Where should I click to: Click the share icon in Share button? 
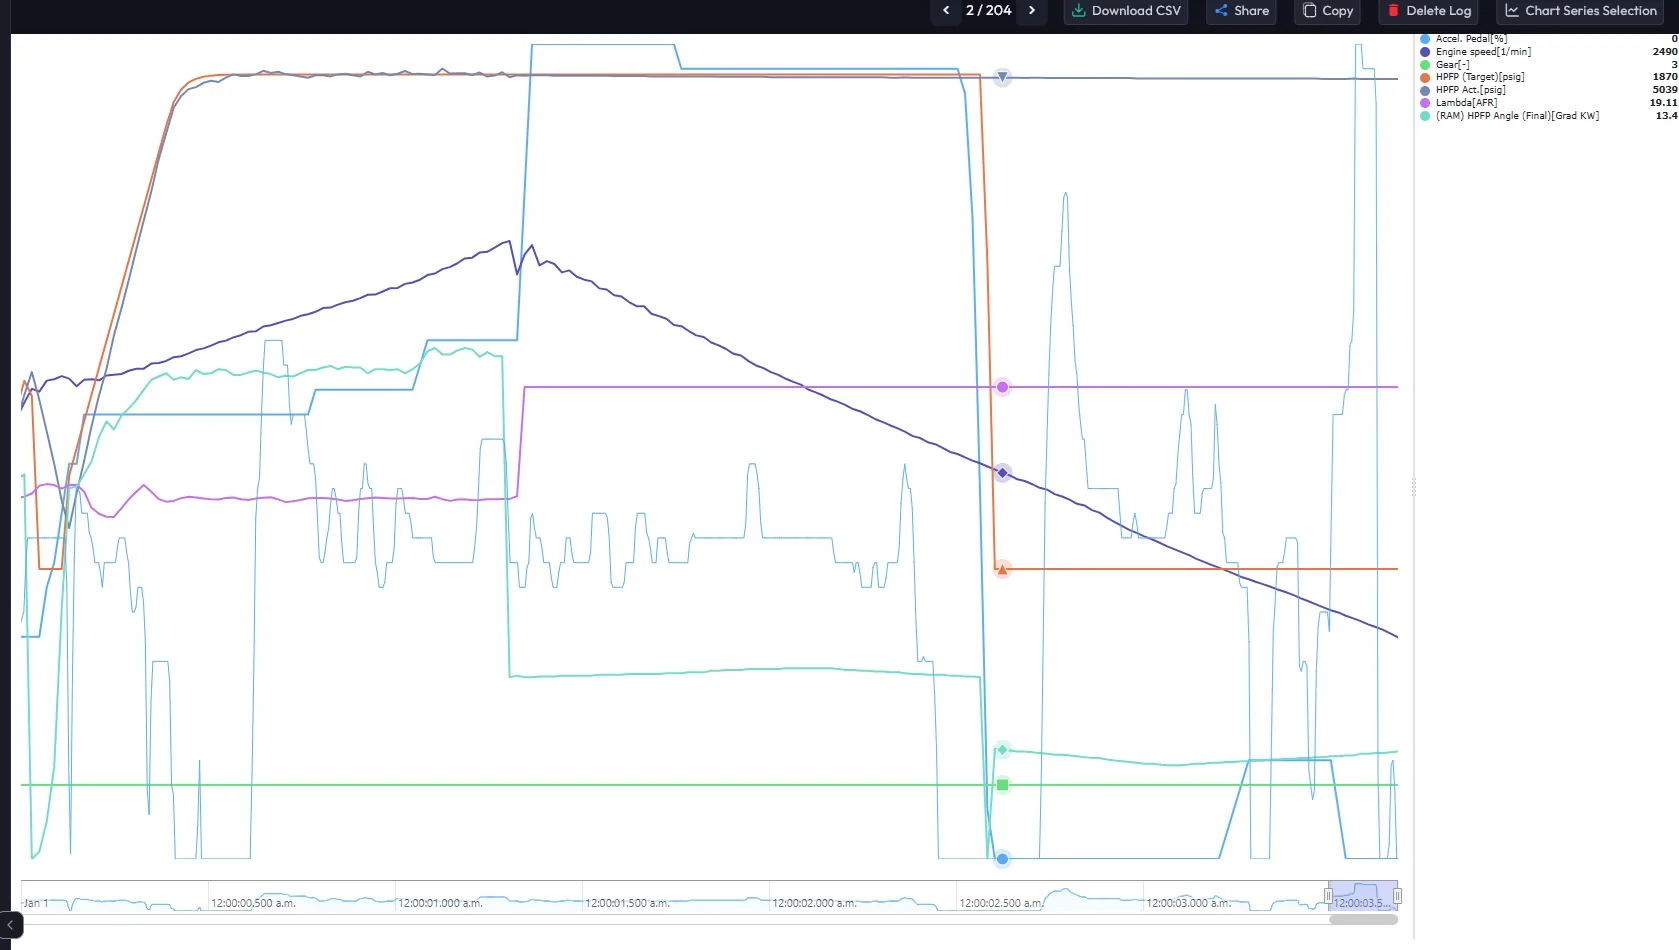pyautogui.click(x=1221, y=11)
